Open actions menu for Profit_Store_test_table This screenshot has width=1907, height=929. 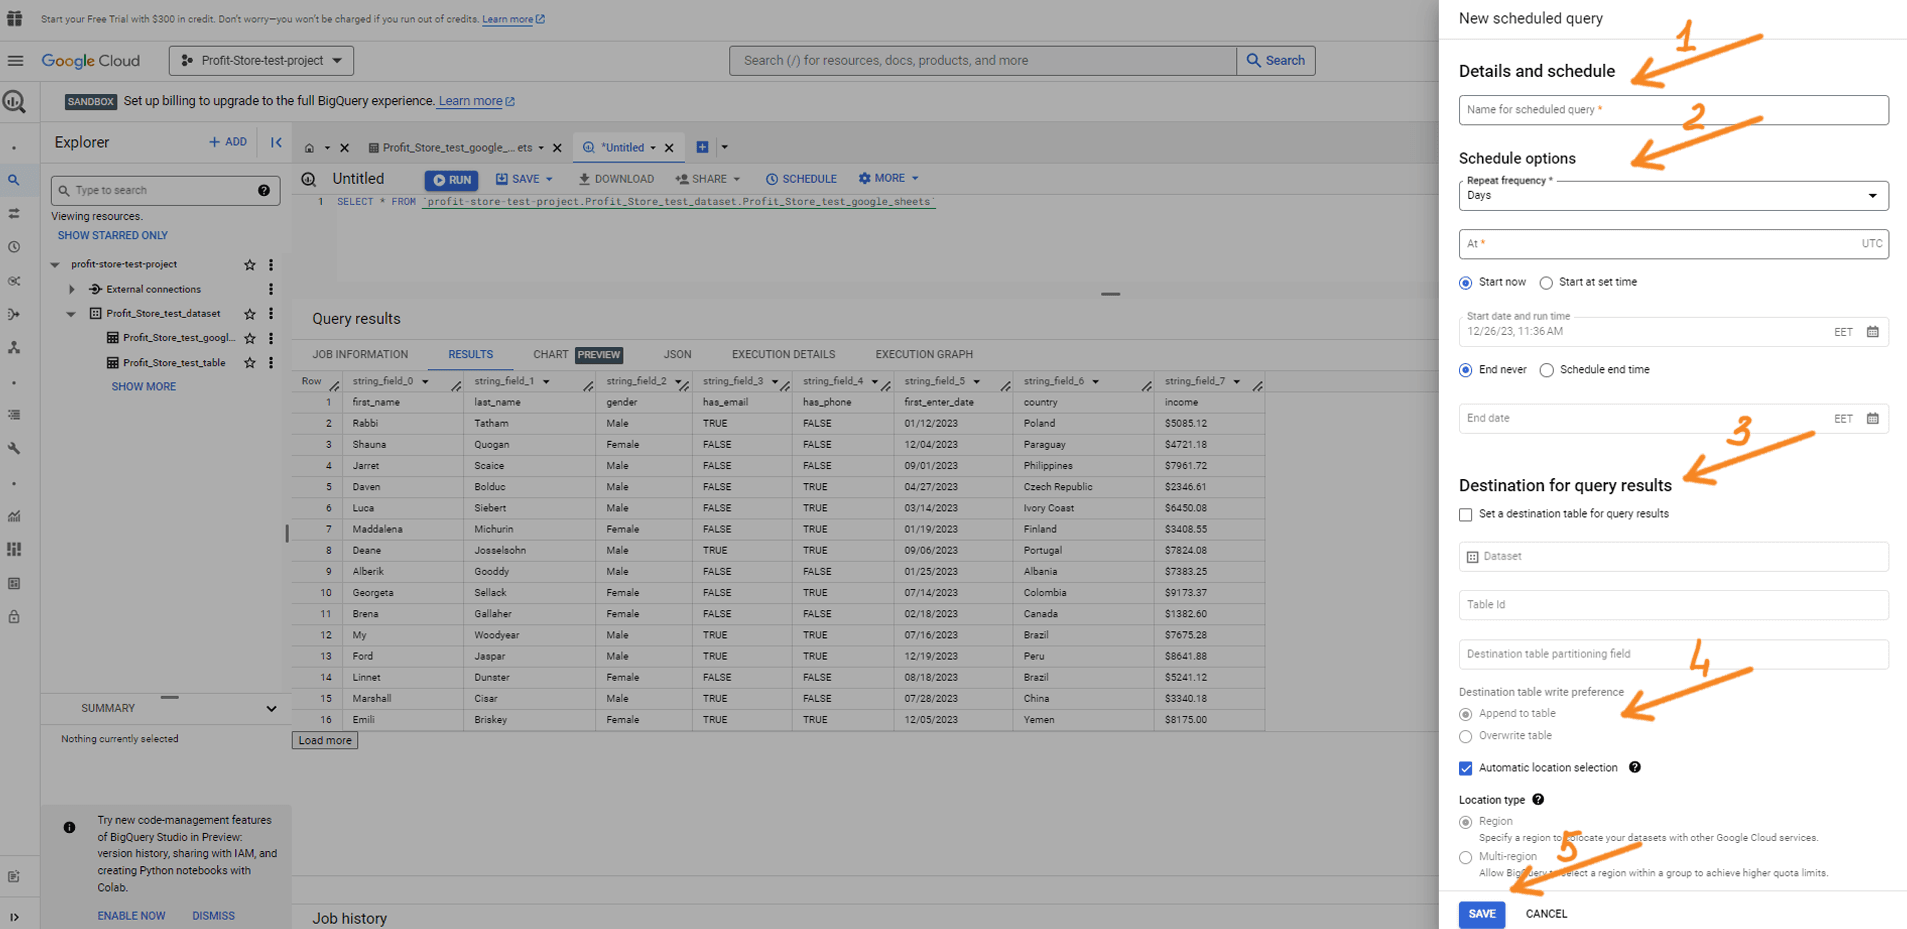[271, 363]
